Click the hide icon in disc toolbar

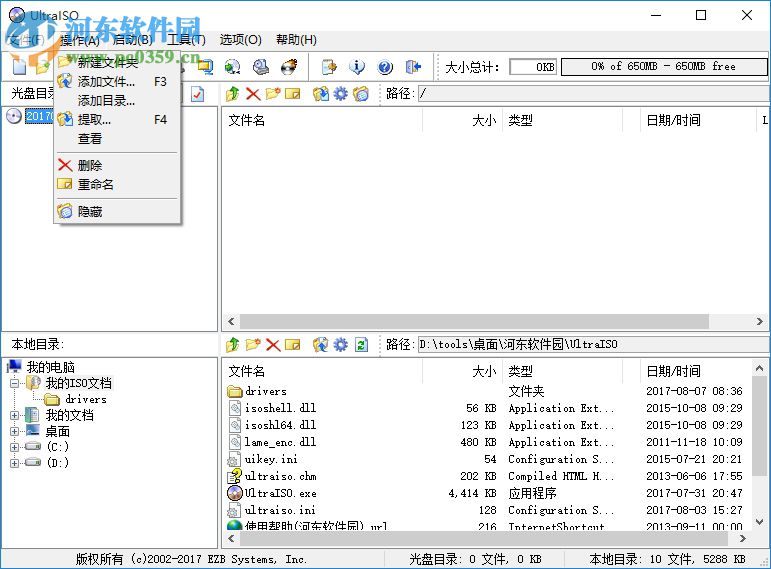click(360, 93)
